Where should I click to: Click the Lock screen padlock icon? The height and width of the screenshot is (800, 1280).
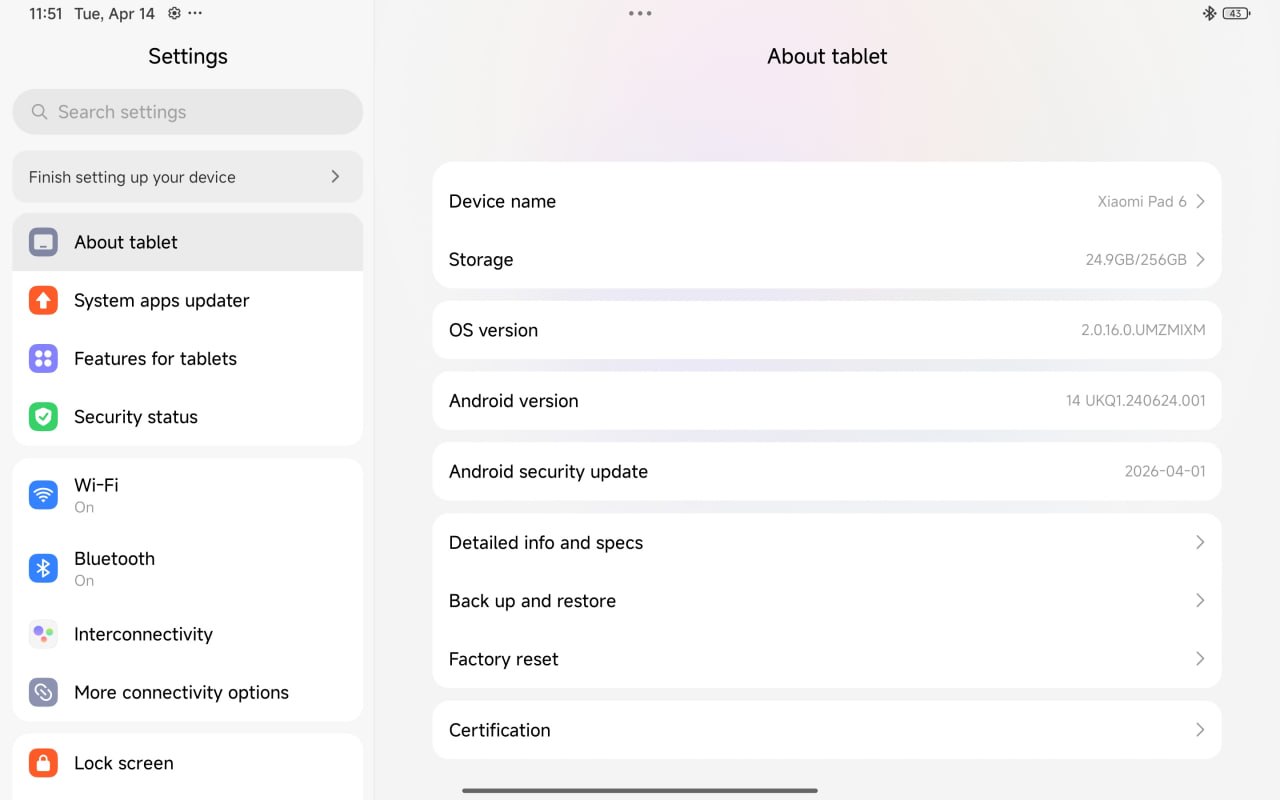coord(43,763)
